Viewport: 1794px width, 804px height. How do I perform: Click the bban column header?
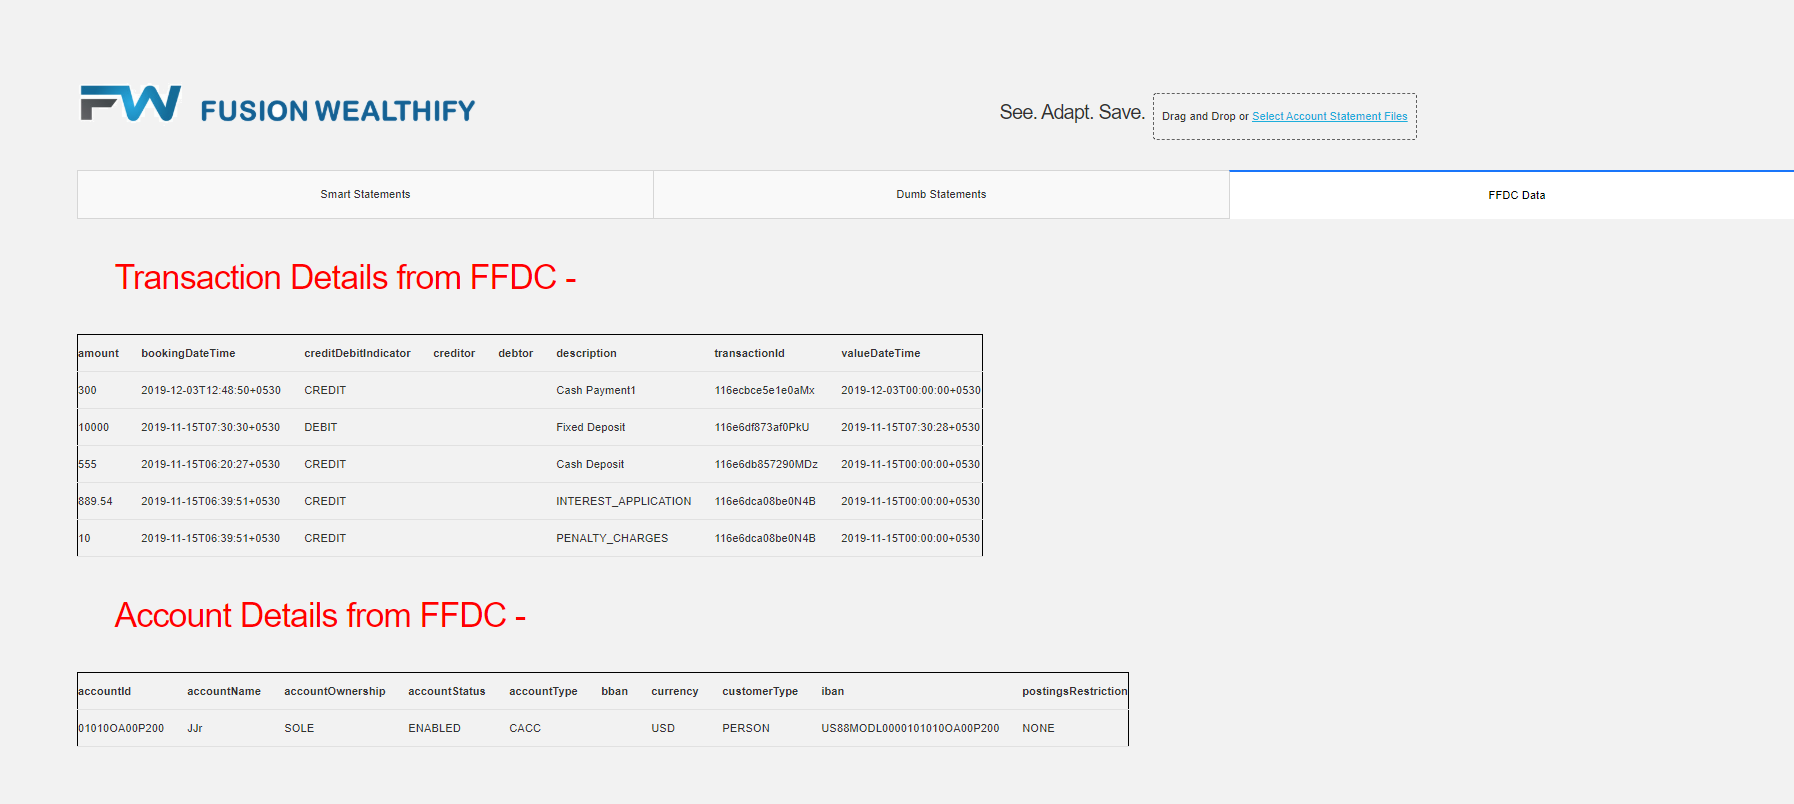(614, 691)
